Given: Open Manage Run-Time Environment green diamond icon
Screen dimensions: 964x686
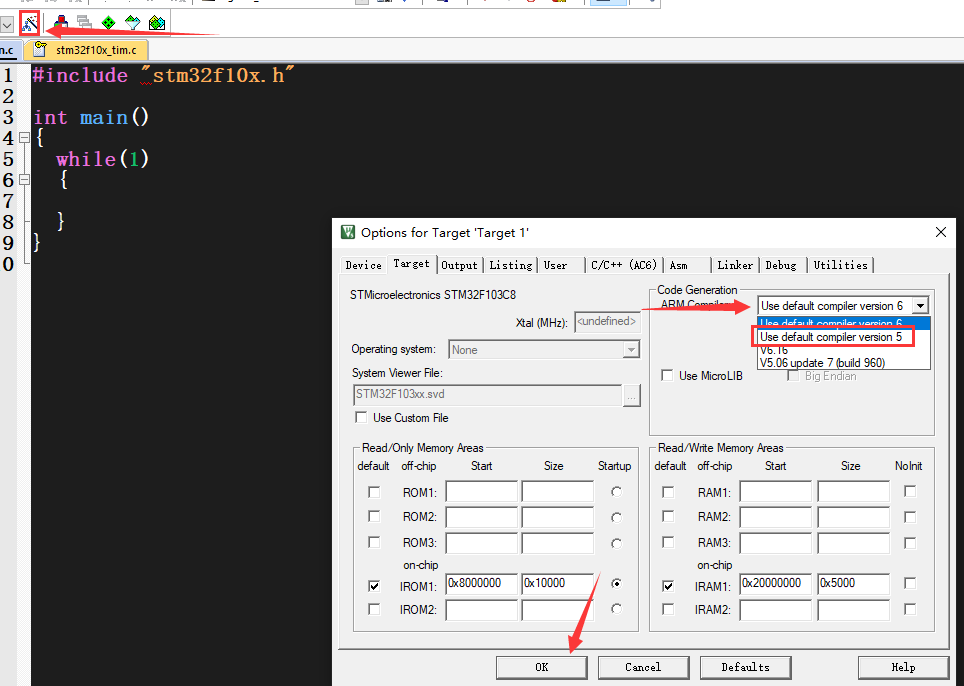Looking at the screenshot, I should point(108,21).
